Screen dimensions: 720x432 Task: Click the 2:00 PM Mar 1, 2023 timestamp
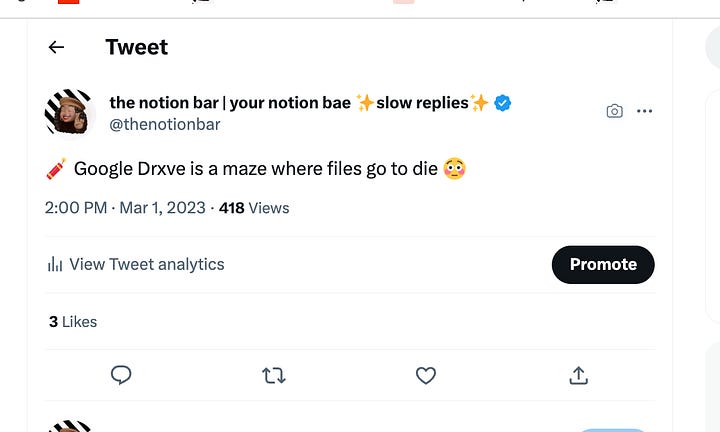[x=125, y=208]
